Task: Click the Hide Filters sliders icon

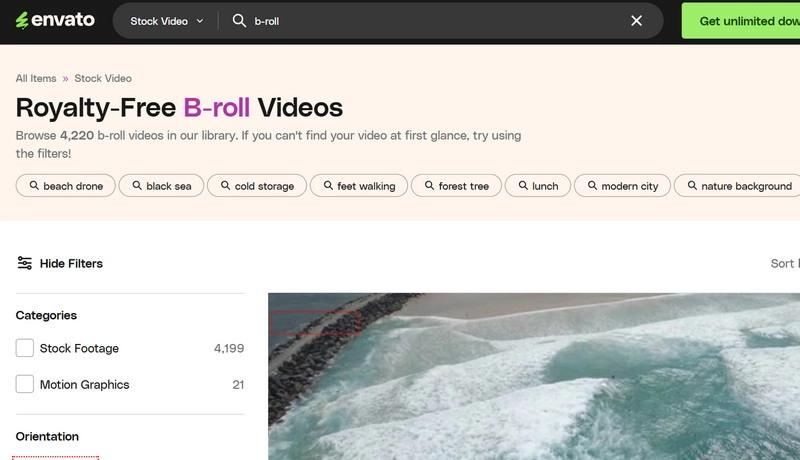Action: pos(24,263)
